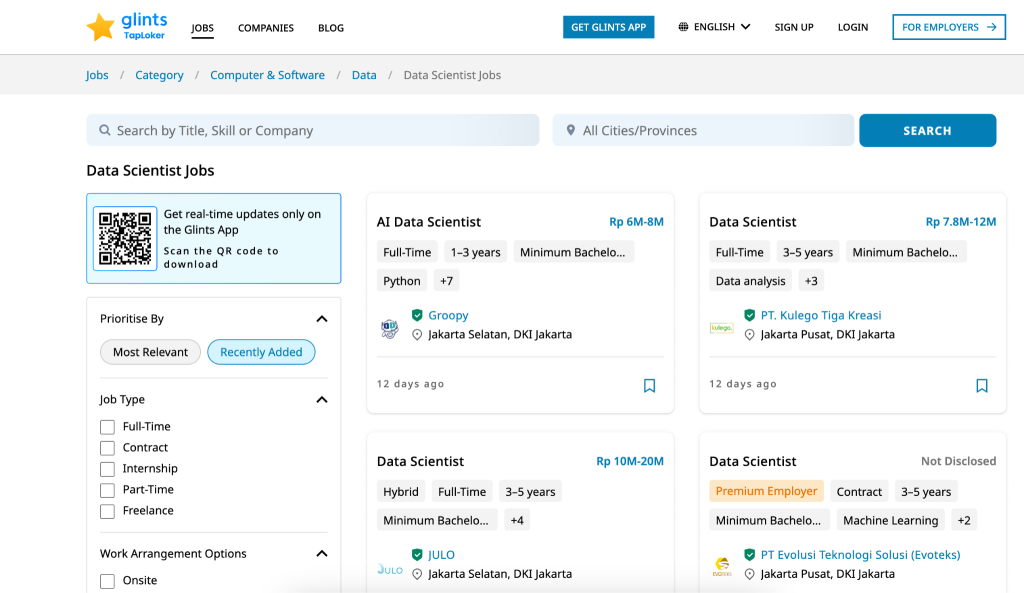Click the 1–3 years tag

[x=475, y=252]
